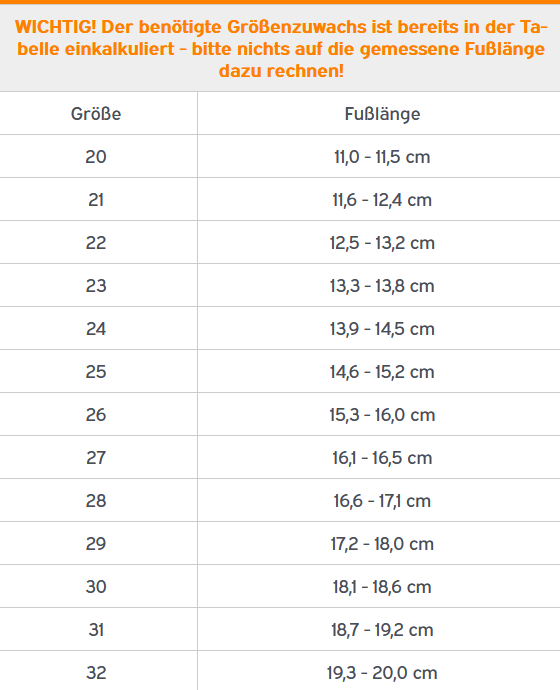Click the 15,3 - 16,0 cm foot length
560x690 pixels.
pos(382,415)
